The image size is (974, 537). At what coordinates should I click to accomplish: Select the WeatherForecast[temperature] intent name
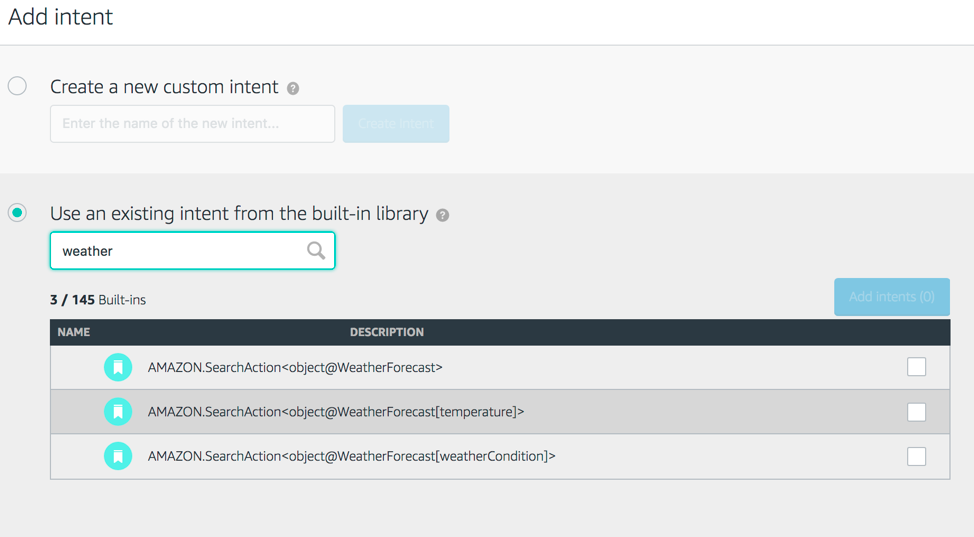click(x=336, y=412)
